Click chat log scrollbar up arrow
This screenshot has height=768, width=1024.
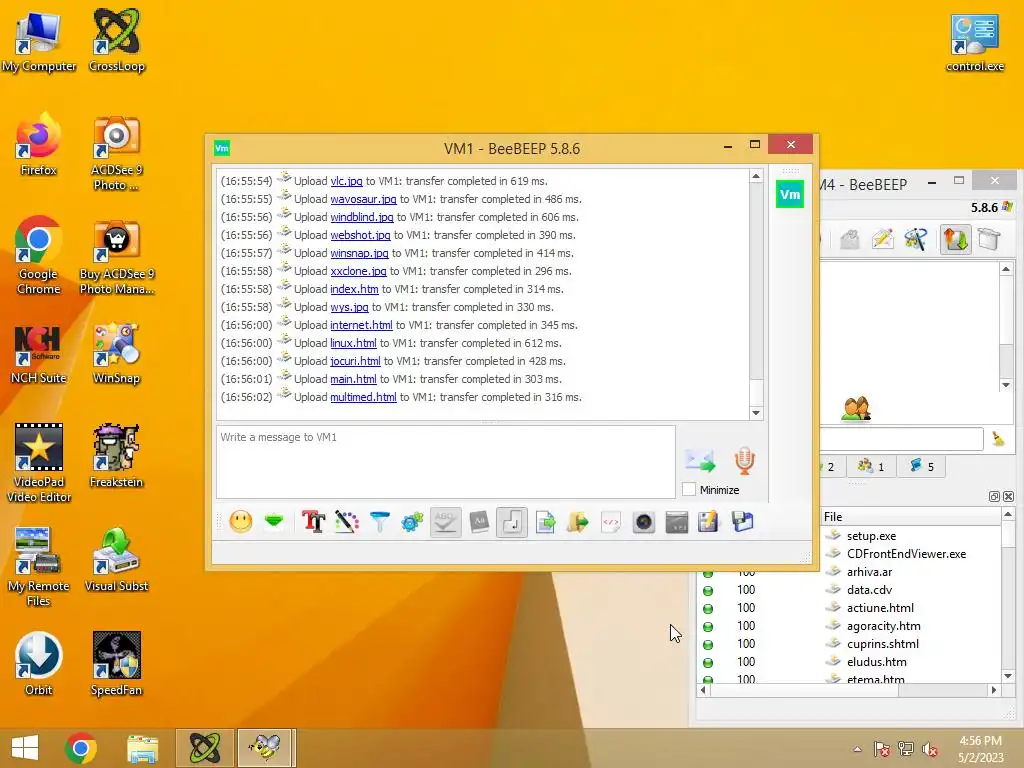pyautogui.click(x=756, y=176)
